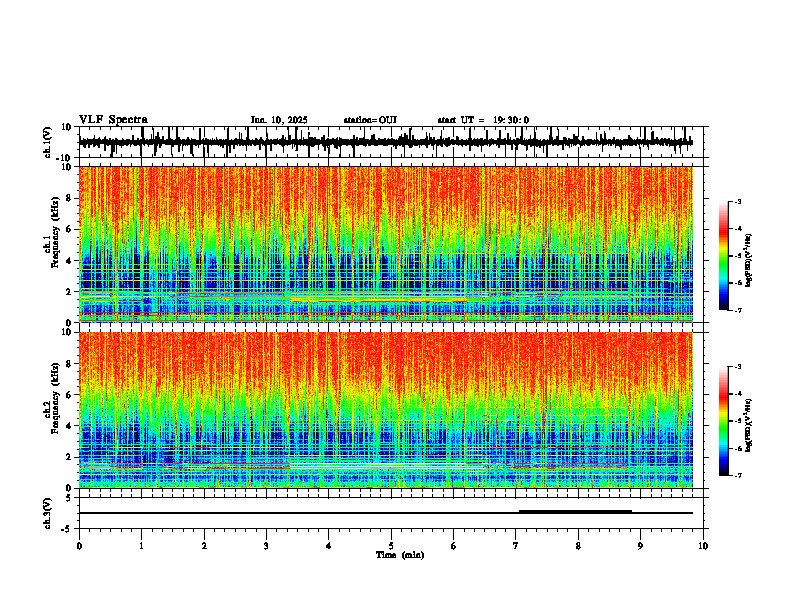Click the "9" tick on the time axis
The image size is (792, 612).
pos(640,546)
